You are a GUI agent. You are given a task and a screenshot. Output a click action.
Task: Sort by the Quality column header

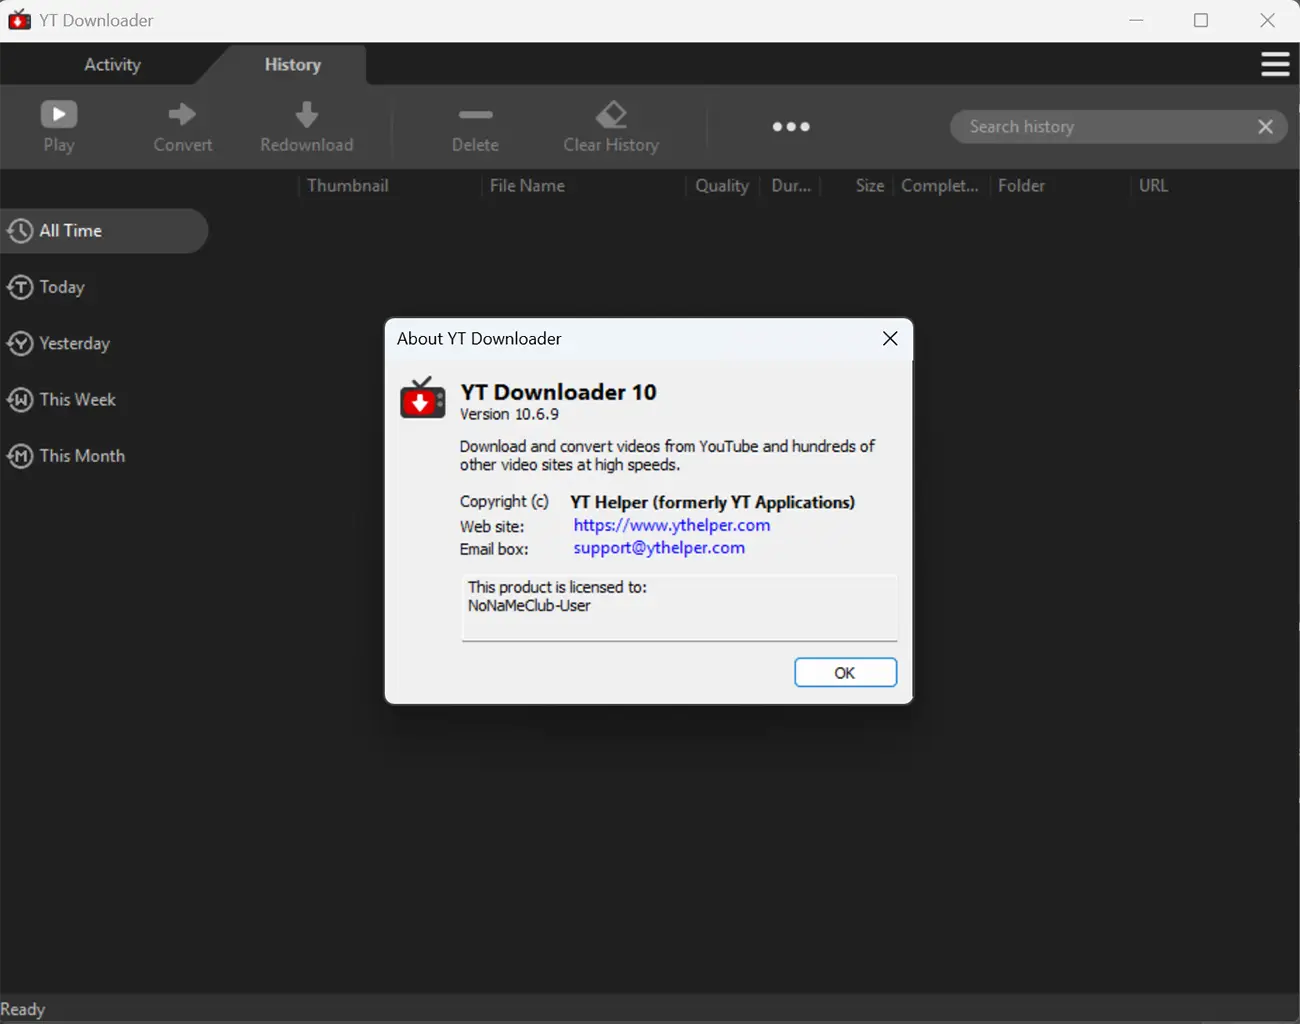[x=722, y=186]
